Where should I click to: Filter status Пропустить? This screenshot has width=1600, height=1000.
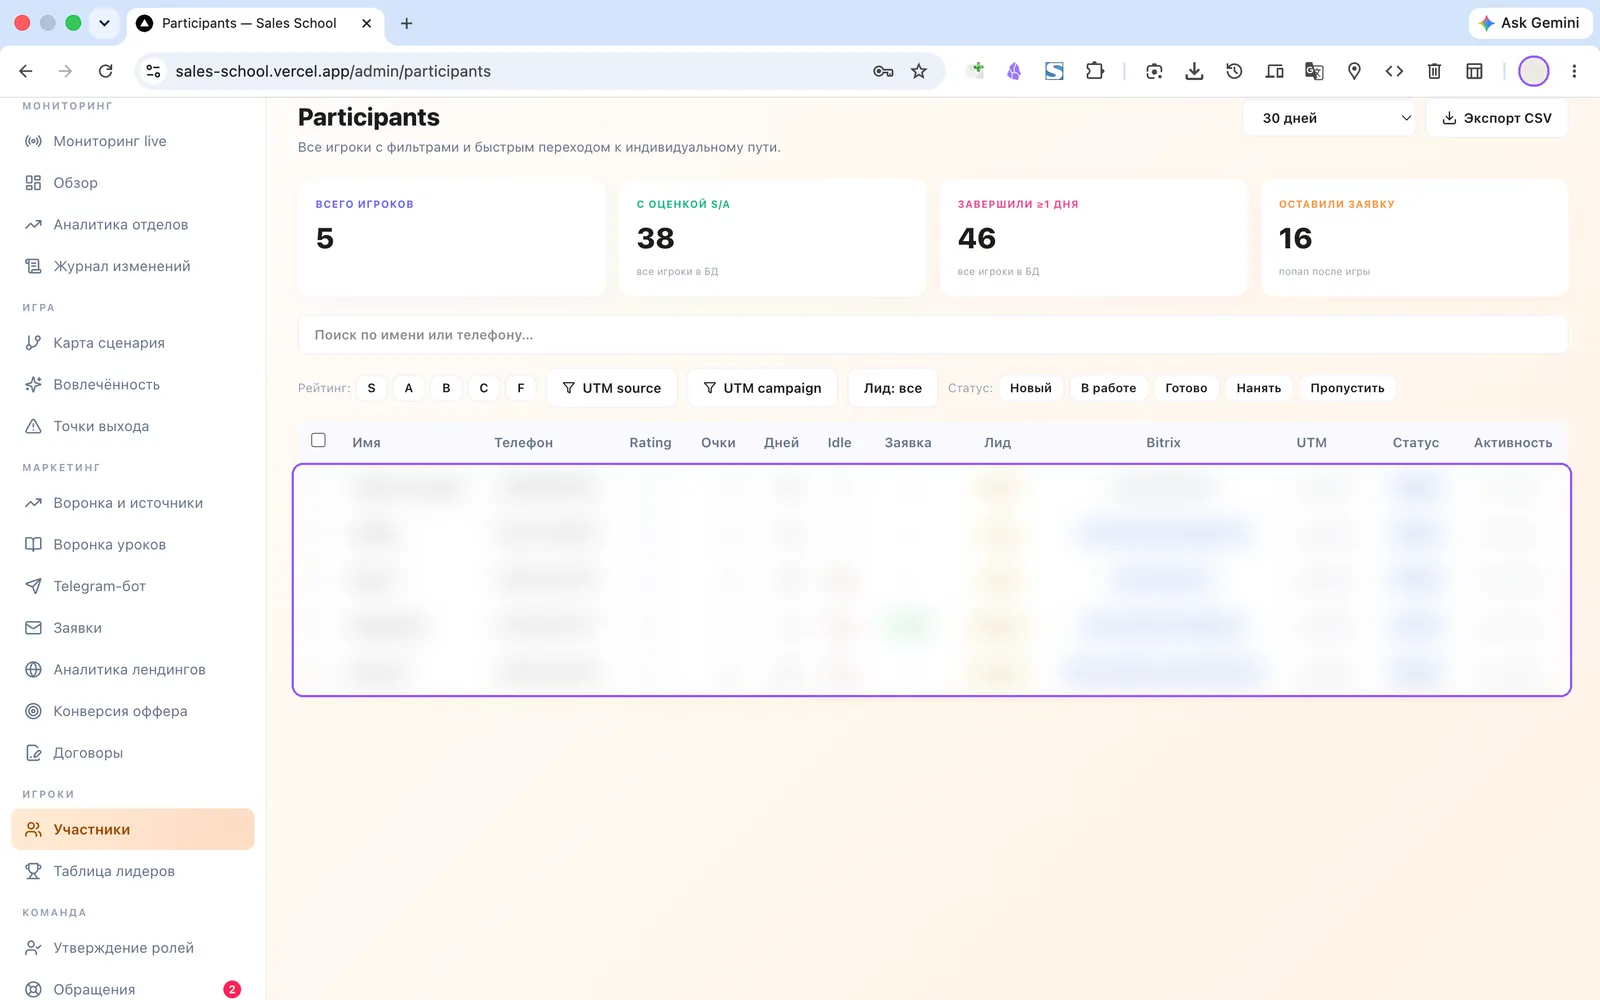[1347, 388]
